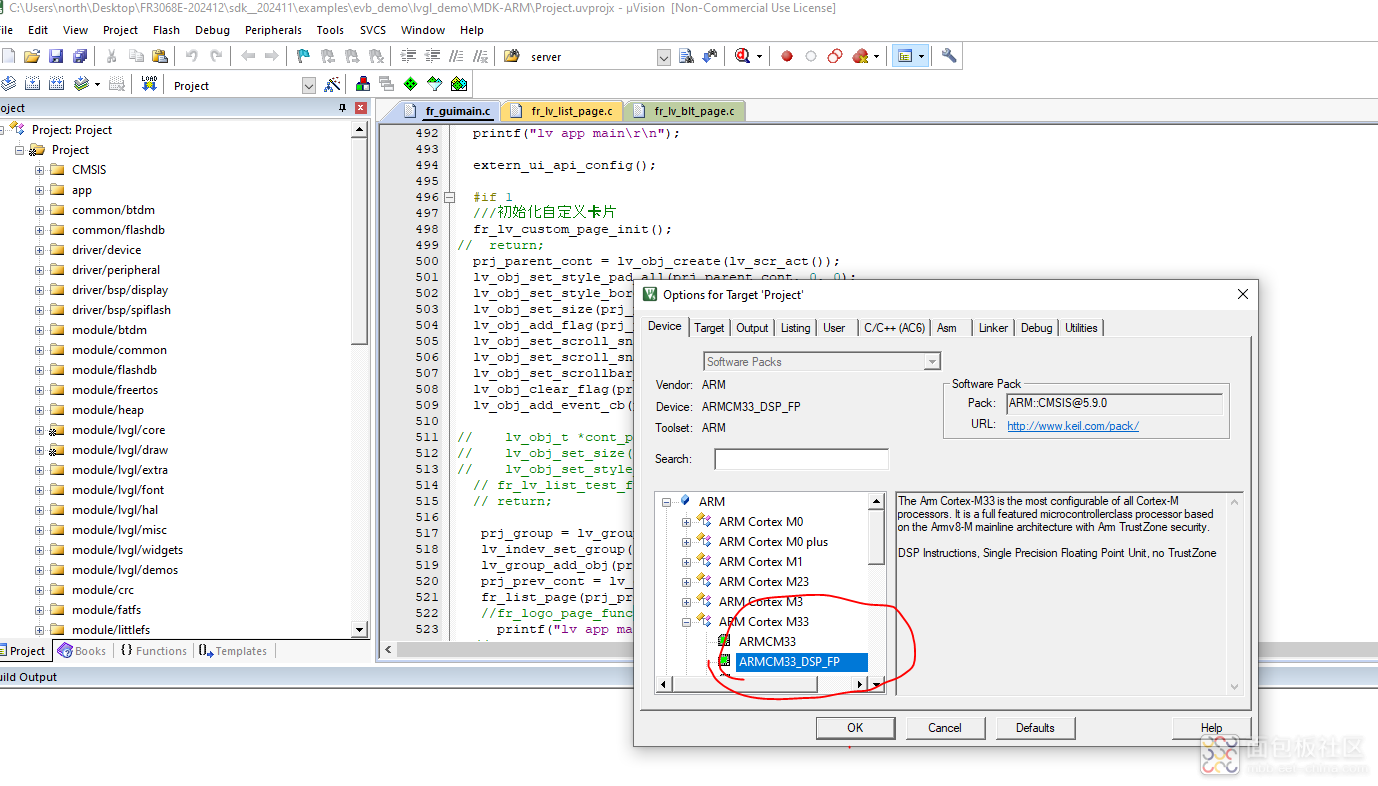1378x786 pixels.
Task: Start the debug session with the d magnifier icon
Action: (x=742, y=57)
